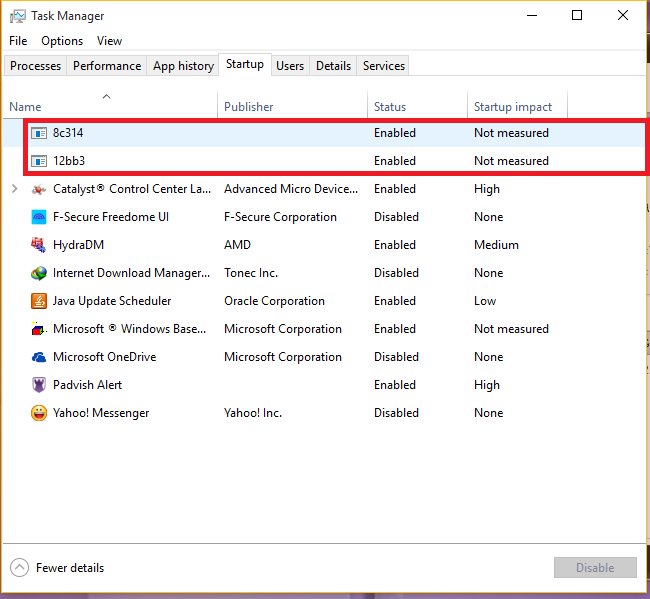Click the Microsoft Windows Base icon
Image resolution: width=650 pixels, height=599 pixels.
click(x=39, y=329)
